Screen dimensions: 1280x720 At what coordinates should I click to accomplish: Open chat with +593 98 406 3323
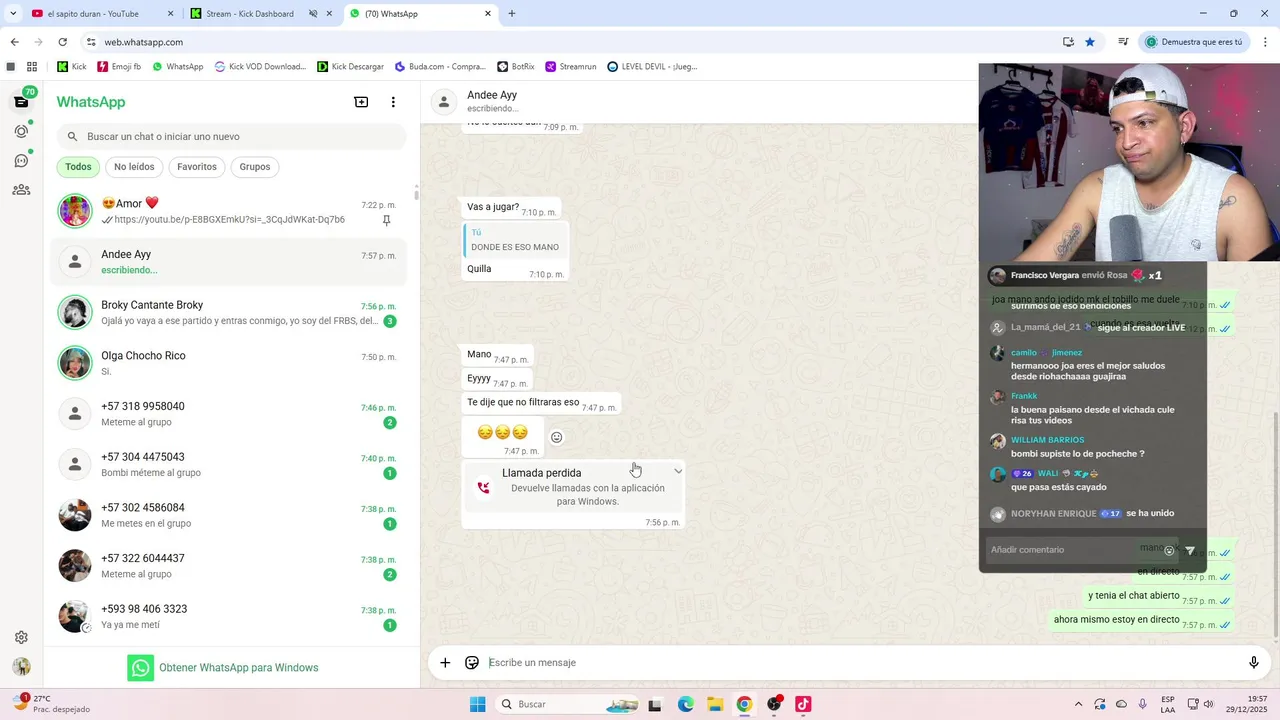(231, 617)
